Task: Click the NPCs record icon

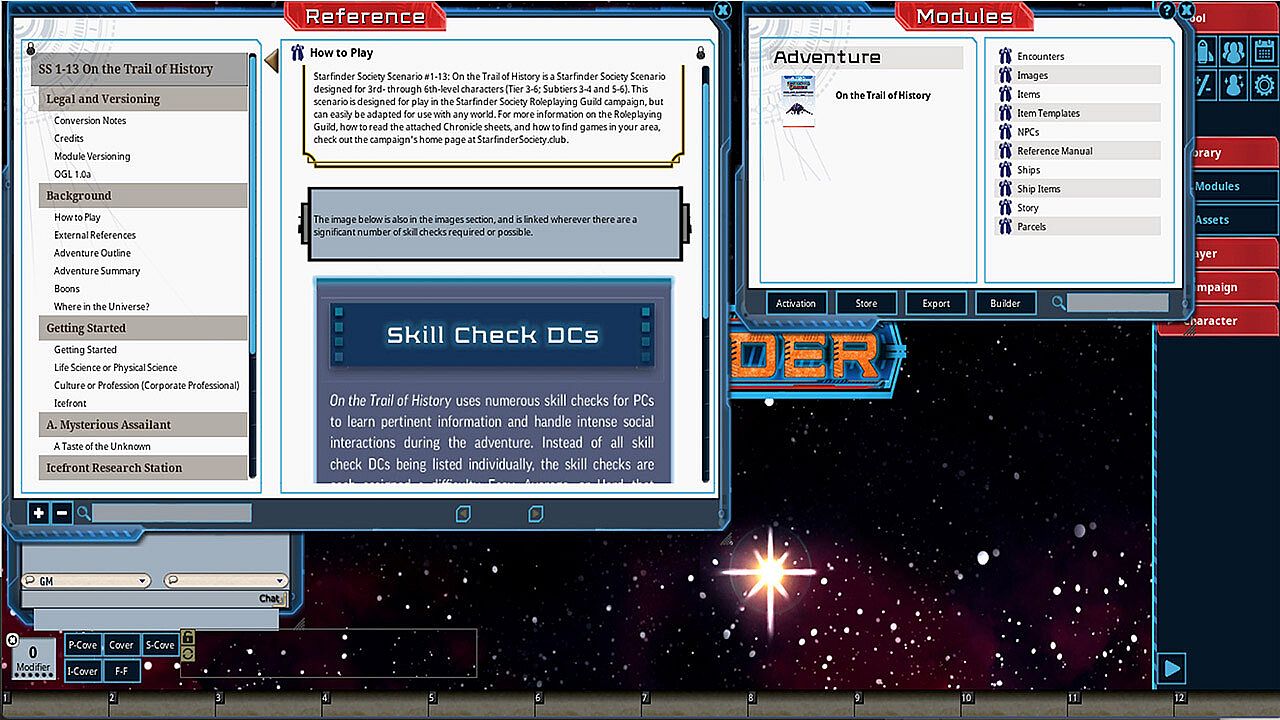Action: (1005, 132)
